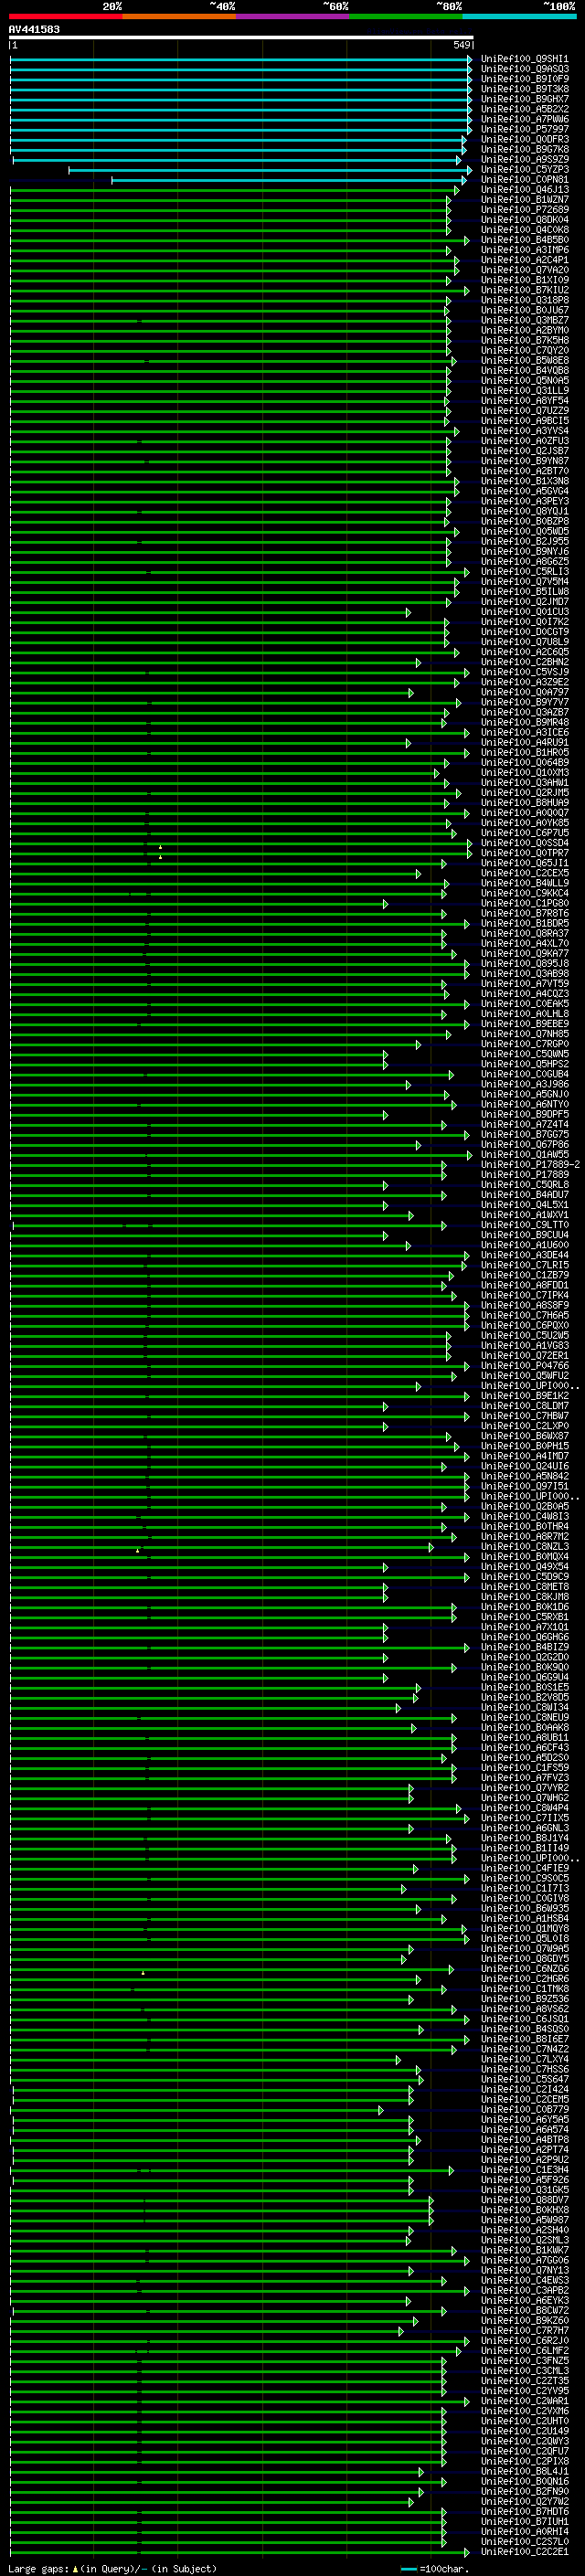
Task: Click the UniRef100_B9E1K2 hit label
Action: pyautogui.click(x=524, y=1396)
